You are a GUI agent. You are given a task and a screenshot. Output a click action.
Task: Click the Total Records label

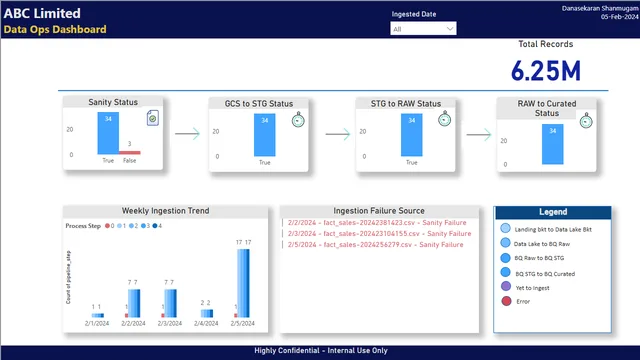[x=546, y=44]
